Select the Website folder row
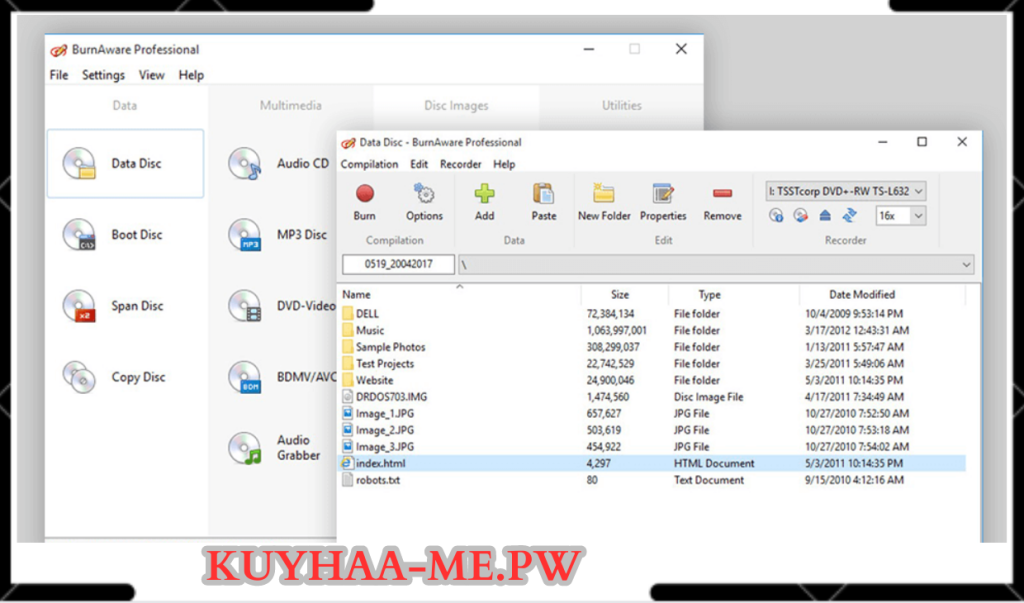The image size is (1024, 603). tap(652, 380)
